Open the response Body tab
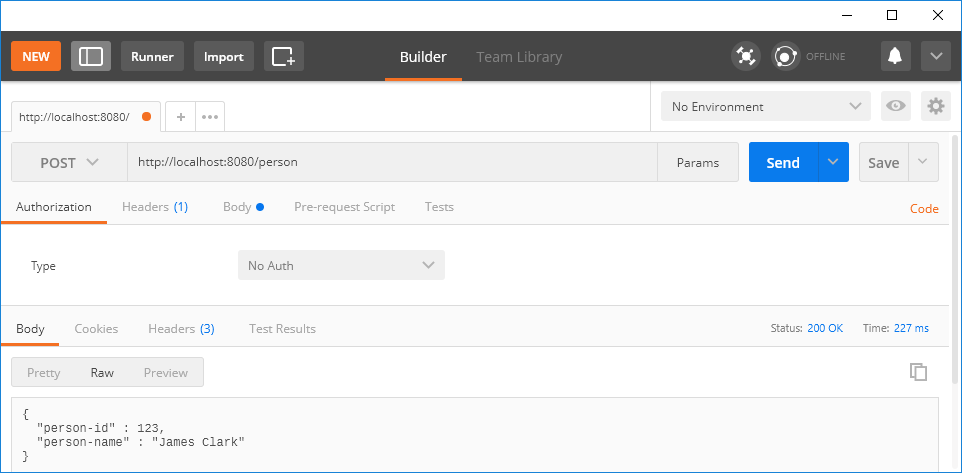Screen dimensions: 962x473 (x=30, y=329)
